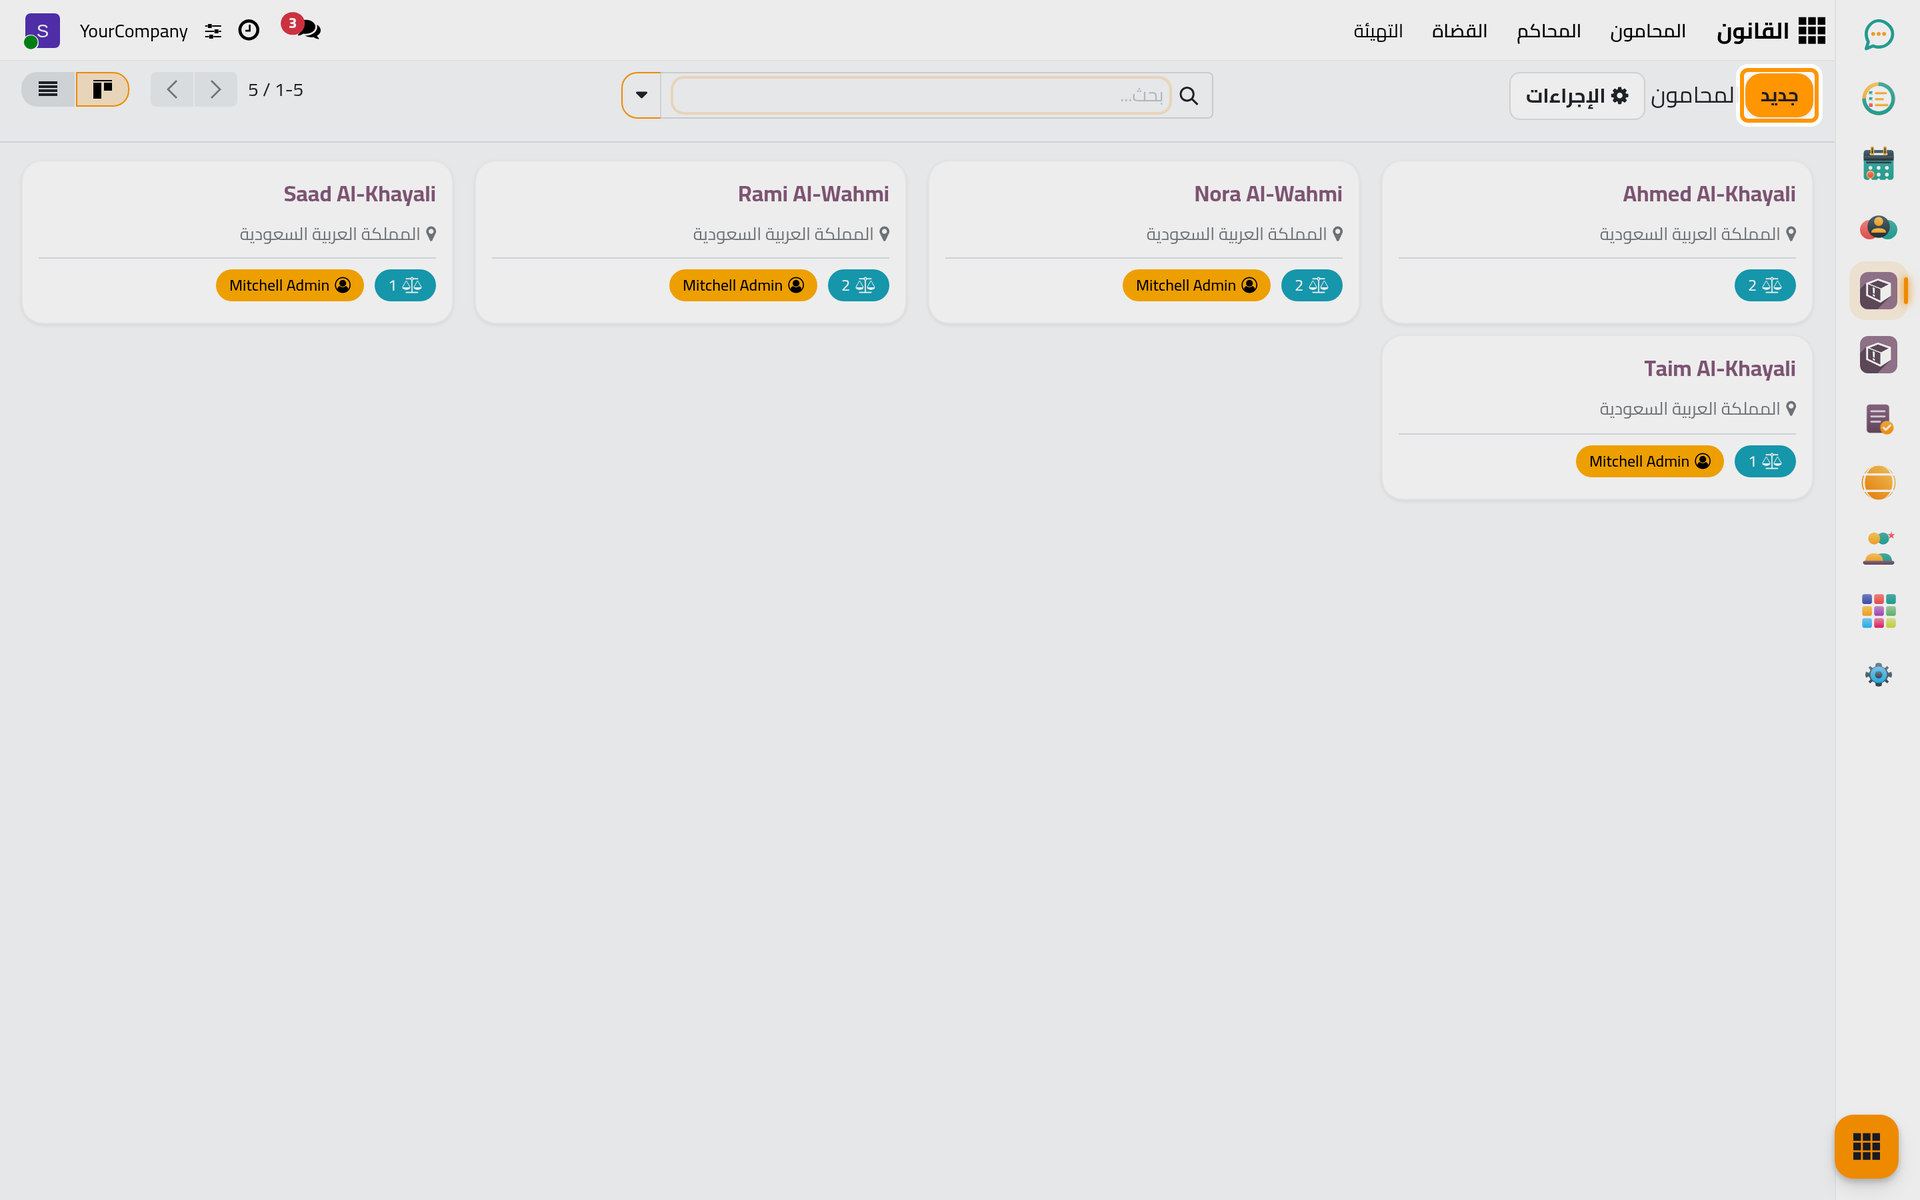Screen dimensions: 1920x1200
Task: Open the user avatar S menu
Action: (41, 31)
